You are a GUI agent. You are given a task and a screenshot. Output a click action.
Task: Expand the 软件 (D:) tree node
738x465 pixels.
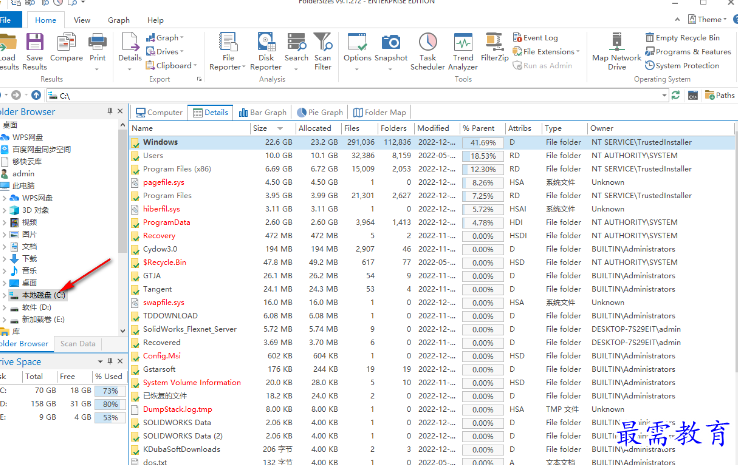pyautogui.click(x=4, y=308)
